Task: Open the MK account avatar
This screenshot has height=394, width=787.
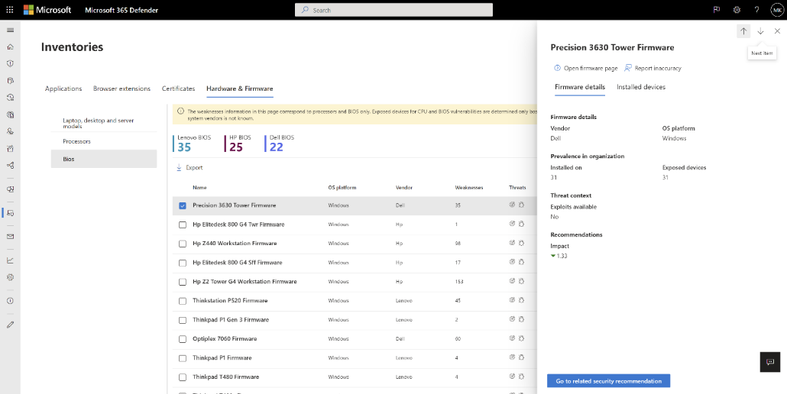Action: tap(776, 10)
